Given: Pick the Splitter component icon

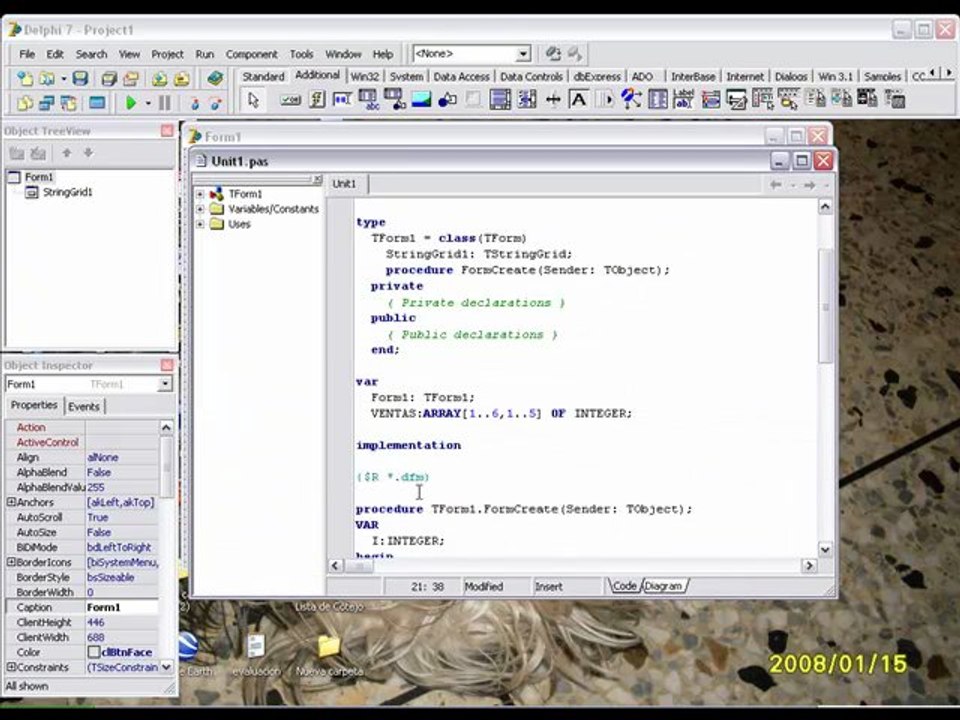Looking at the screenshot, I should pyautogui.click(x=553, y=99).
